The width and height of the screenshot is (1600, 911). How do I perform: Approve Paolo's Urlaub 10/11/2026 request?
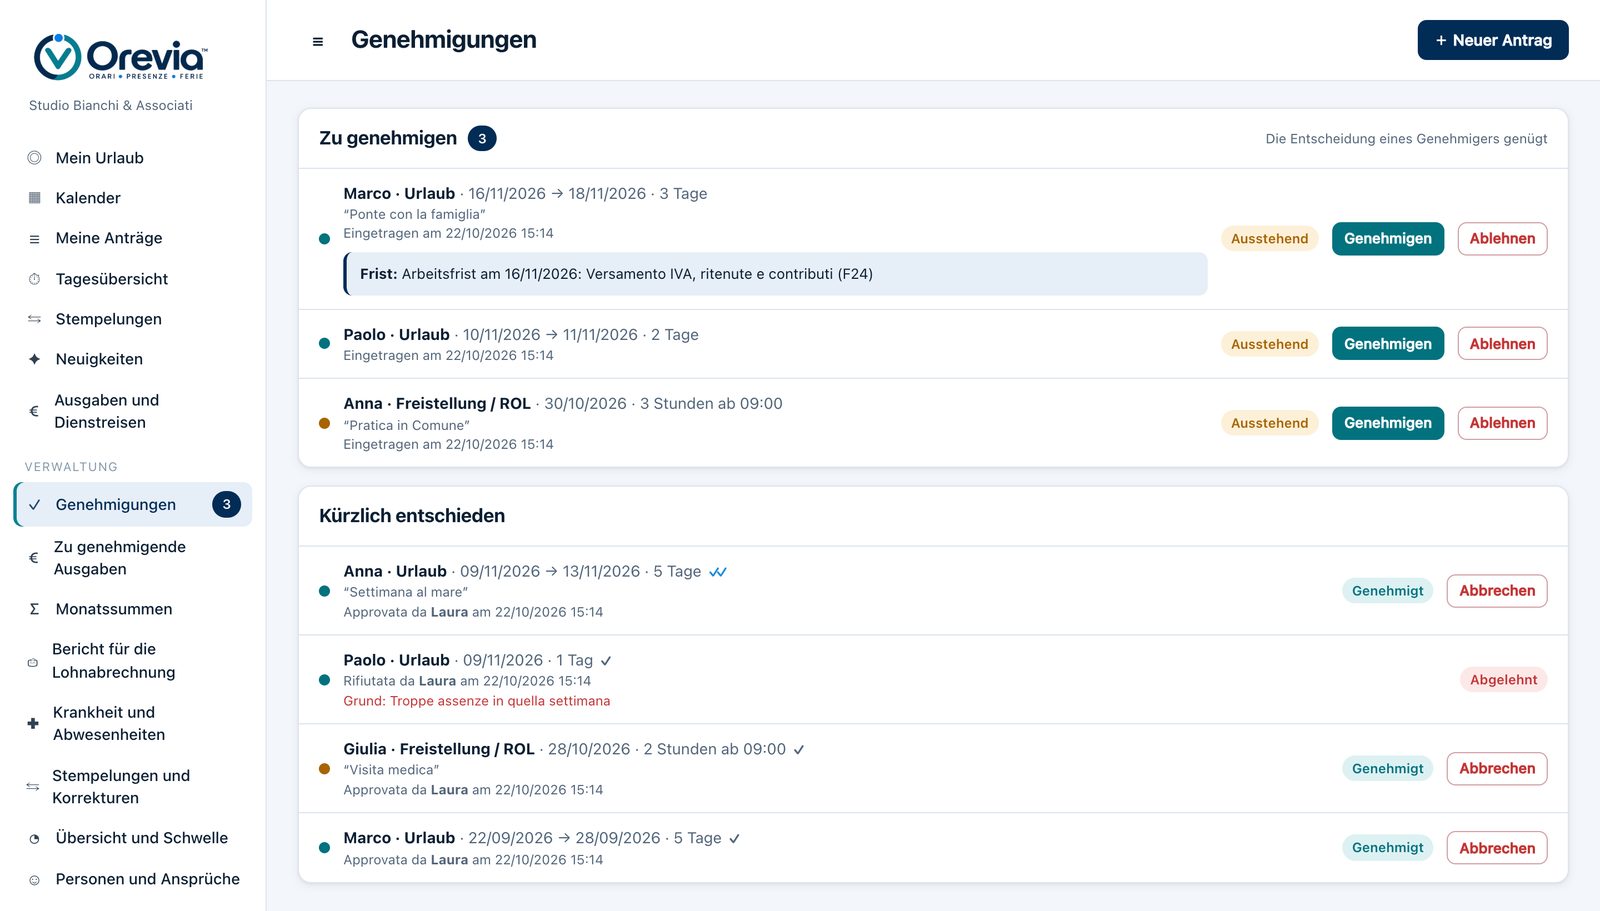(x=1388, y=344)
